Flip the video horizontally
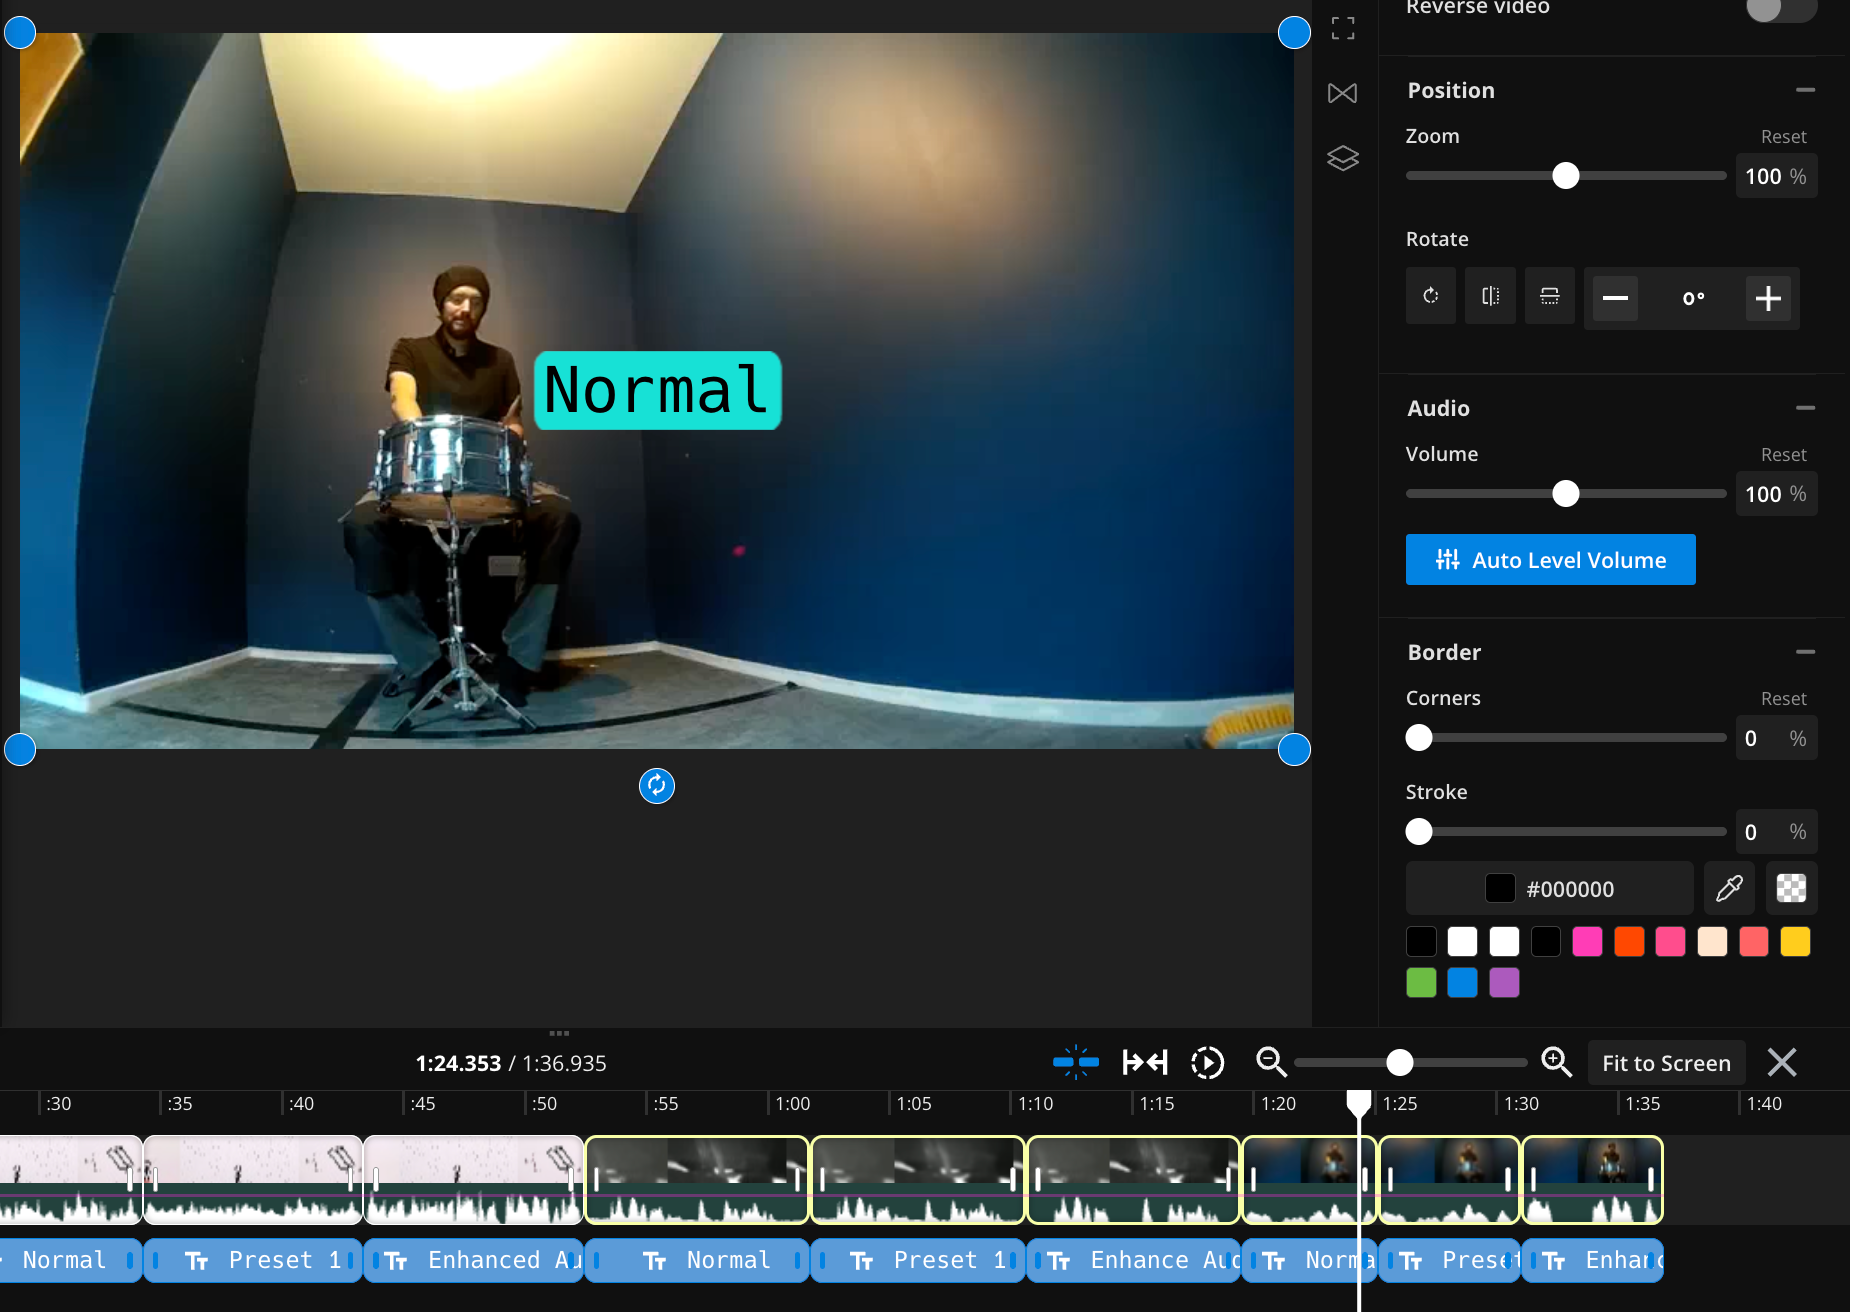 1490,296
